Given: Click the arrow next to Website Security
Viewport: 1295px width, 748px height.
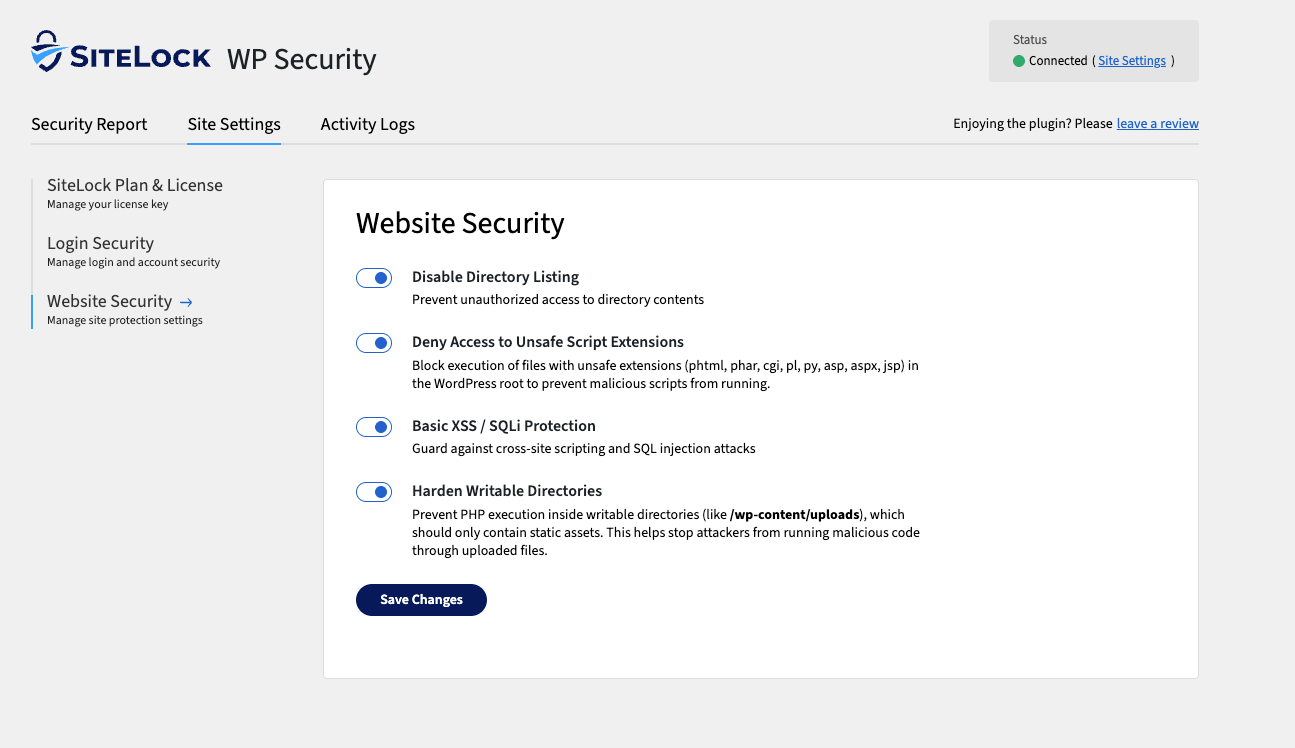Looking at the screenshot, I should coord(186,301).
